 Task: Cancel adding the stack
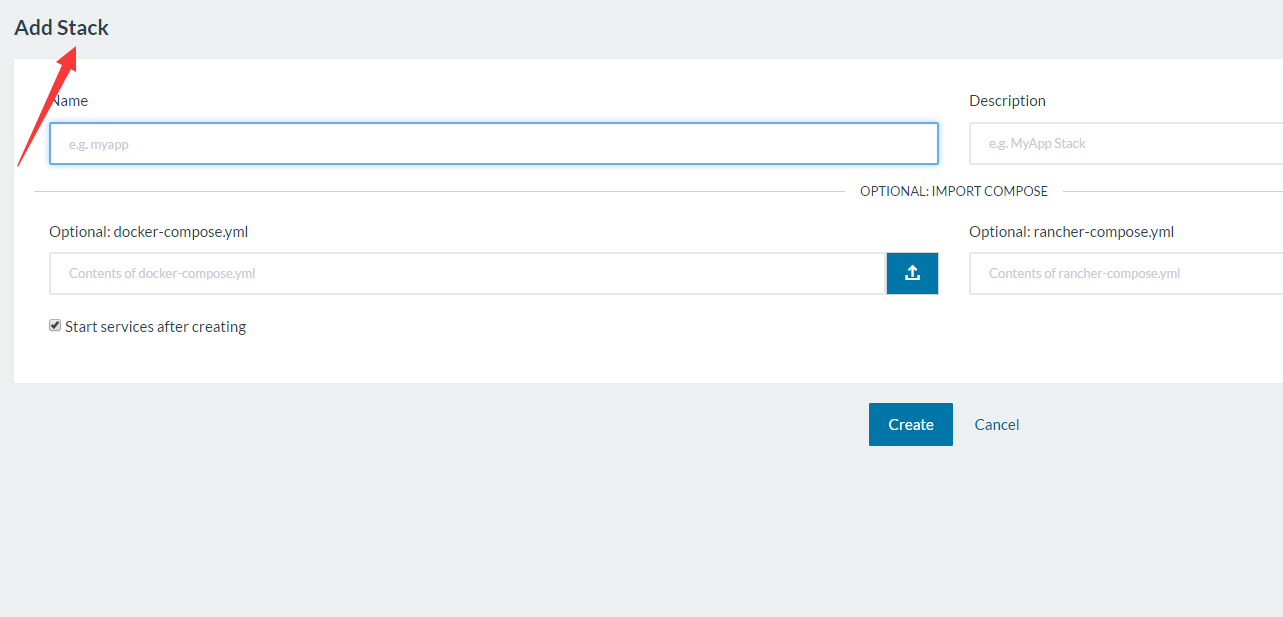pyautogui.click(x=996, y=425)
